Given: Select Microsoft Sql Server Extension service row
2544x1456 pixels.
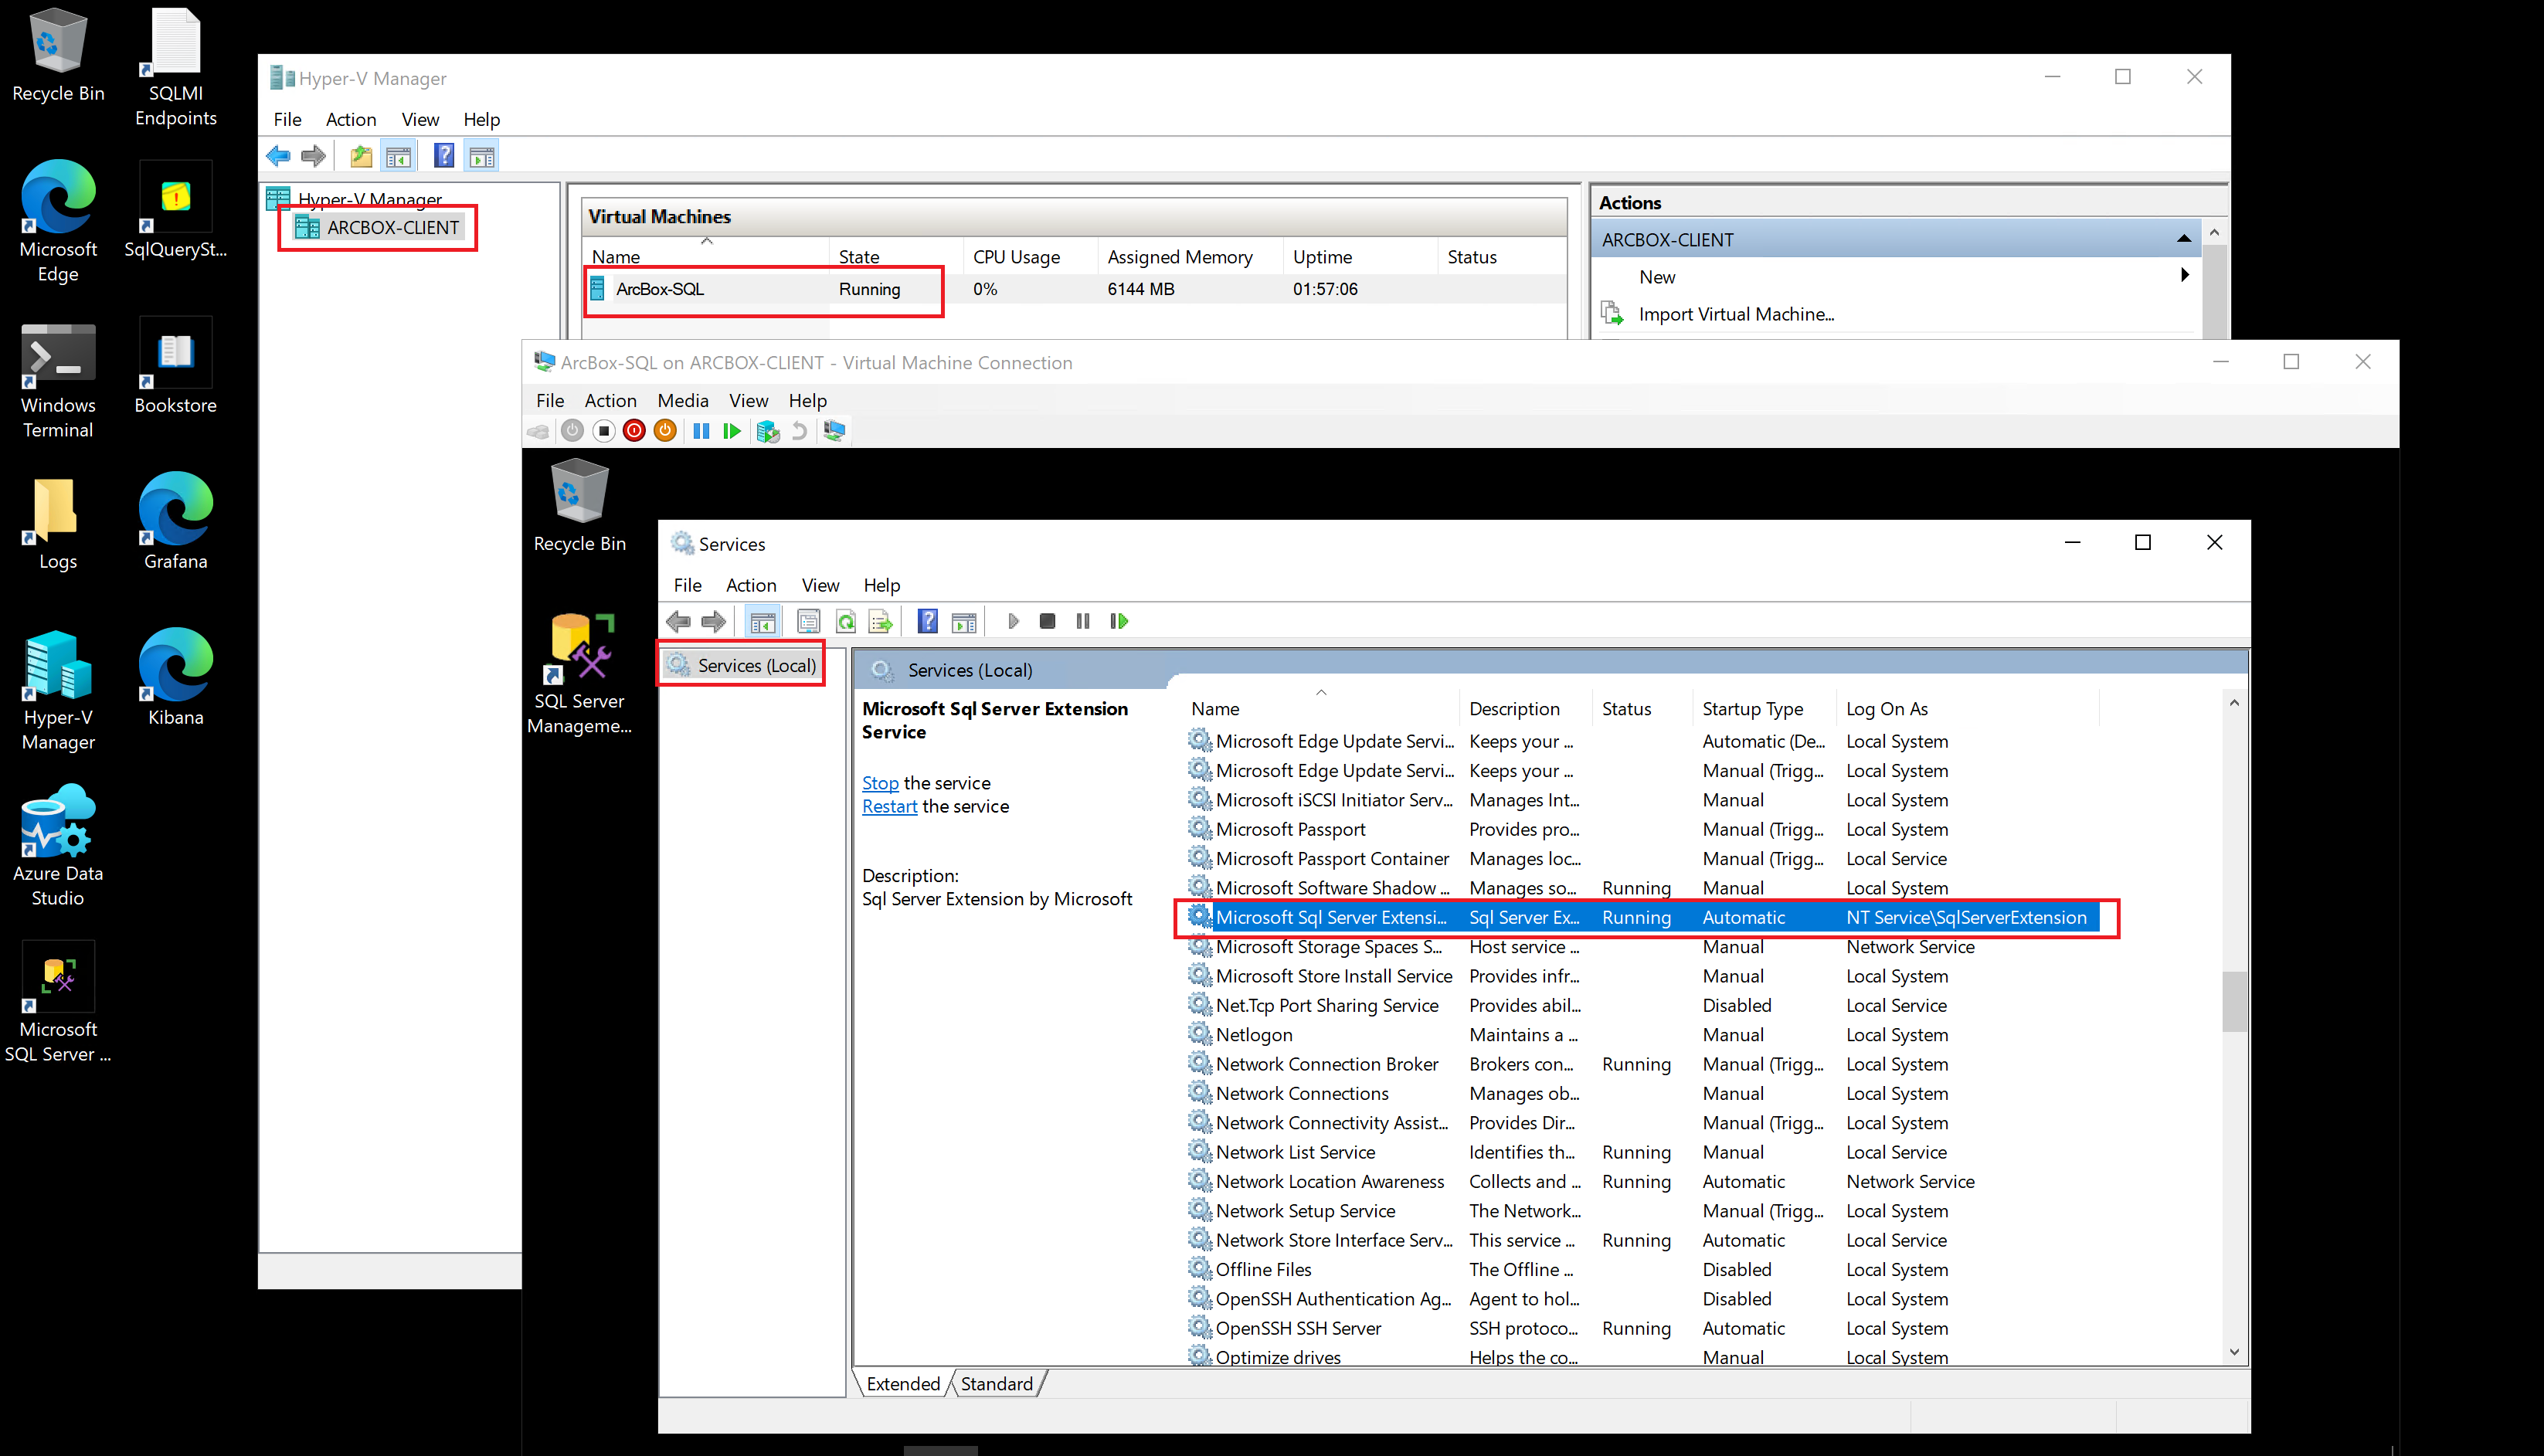Looking at the screenshot, I should click(x=1642, y=917).
